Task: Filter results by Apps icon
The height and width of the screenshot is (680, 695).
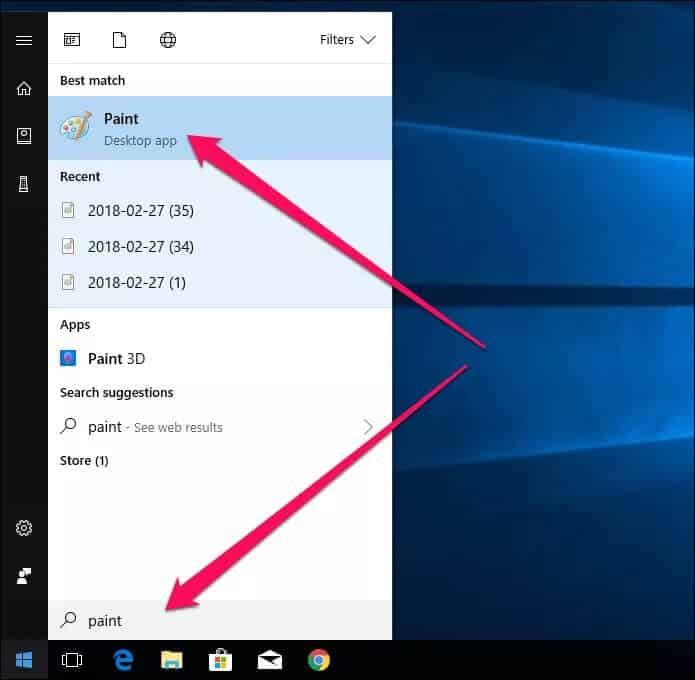Action: point(72,40)
